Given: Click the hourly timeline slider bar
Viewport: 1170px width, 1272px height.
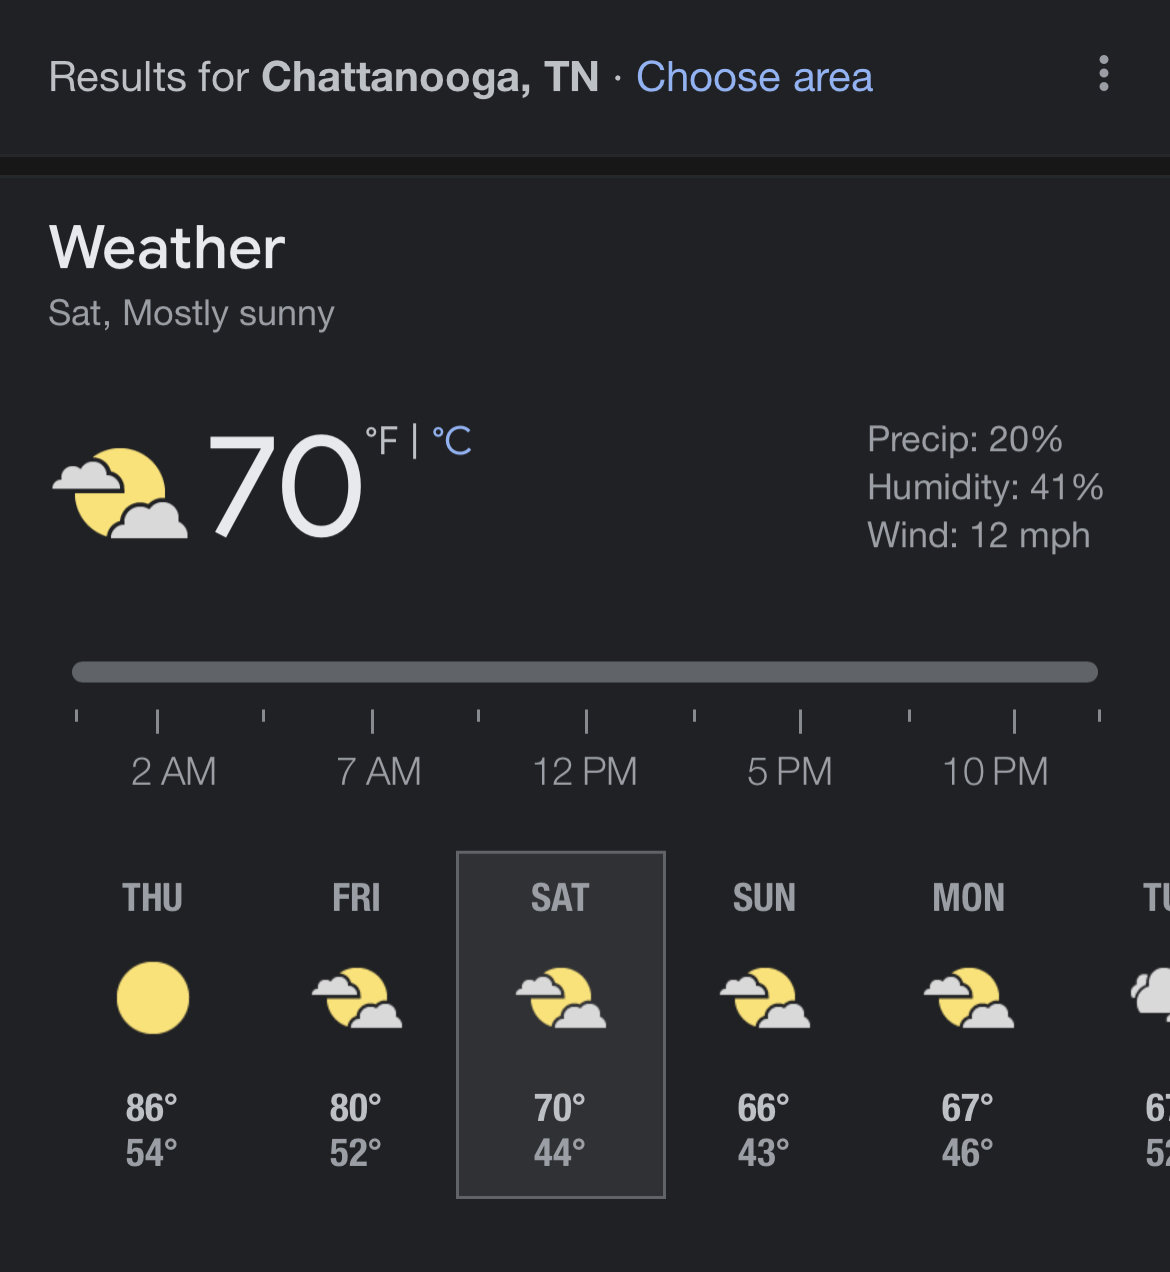Looking at the screenshot, I should pyautogui.click(x=585, y=672).
